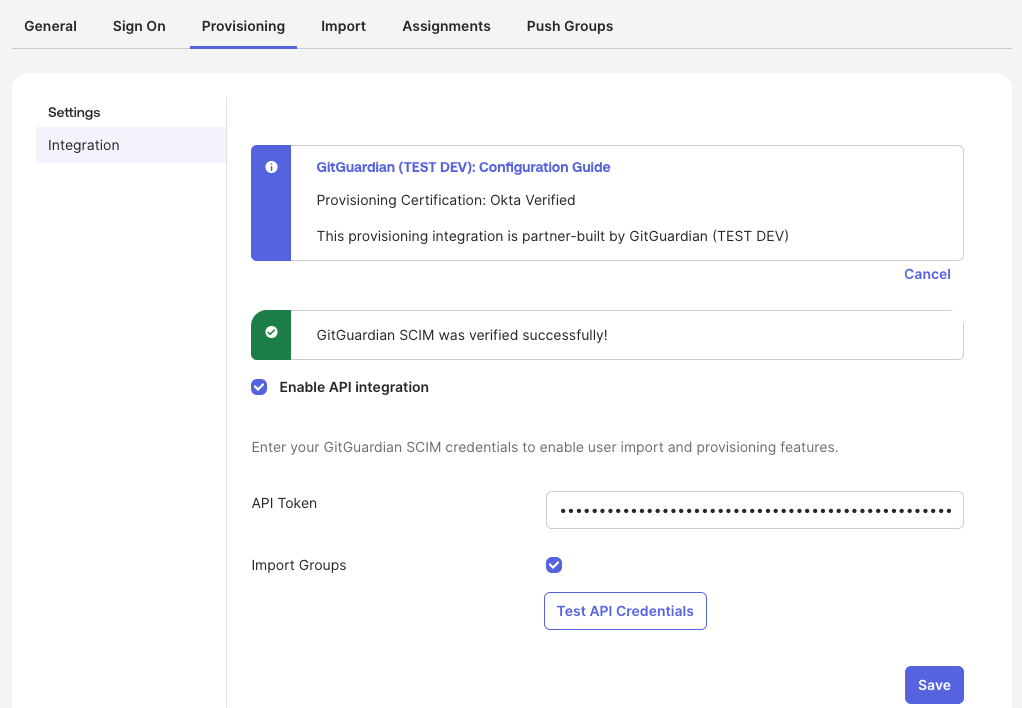This screenshot has height=708, width=1022.
Task: Switch to the Import tab
Action: click(343, 26)
